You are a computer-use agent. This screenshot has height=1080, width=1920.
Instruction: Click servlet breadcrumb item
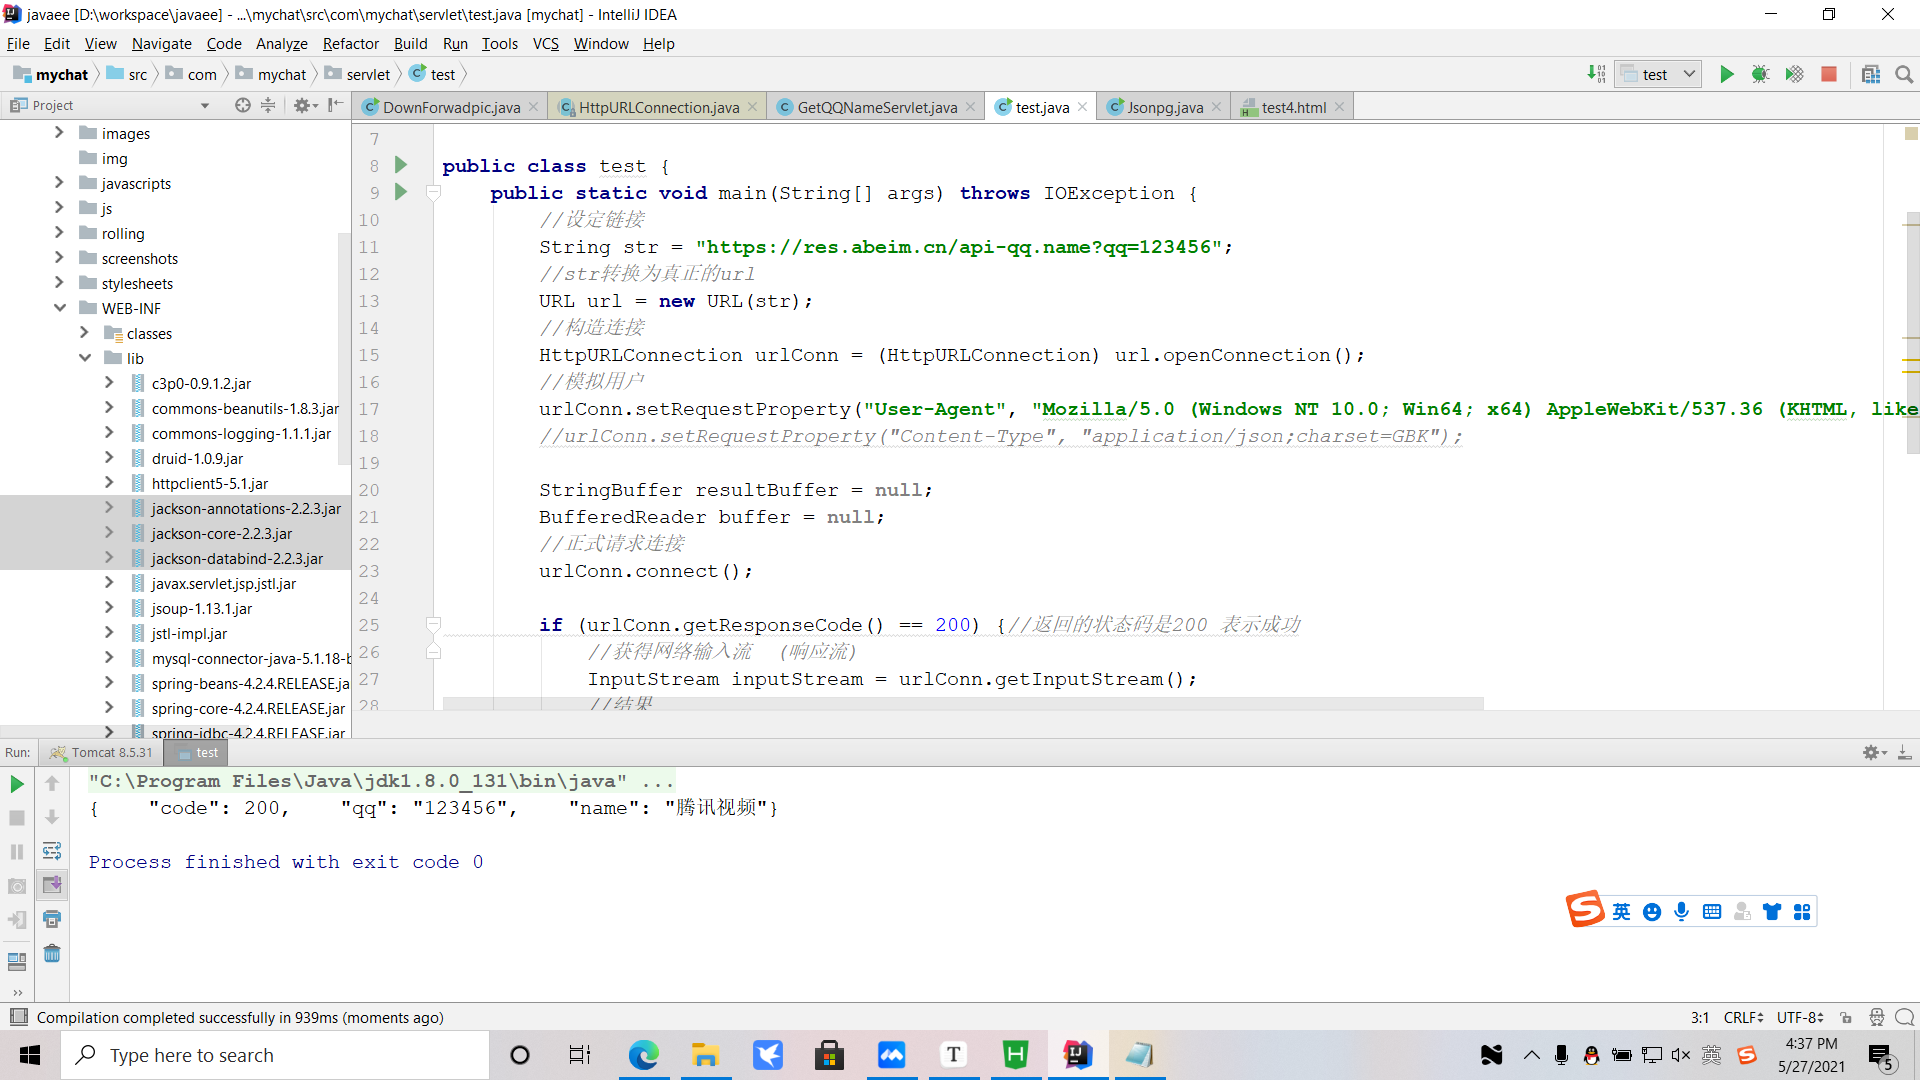tap(358, 74)
